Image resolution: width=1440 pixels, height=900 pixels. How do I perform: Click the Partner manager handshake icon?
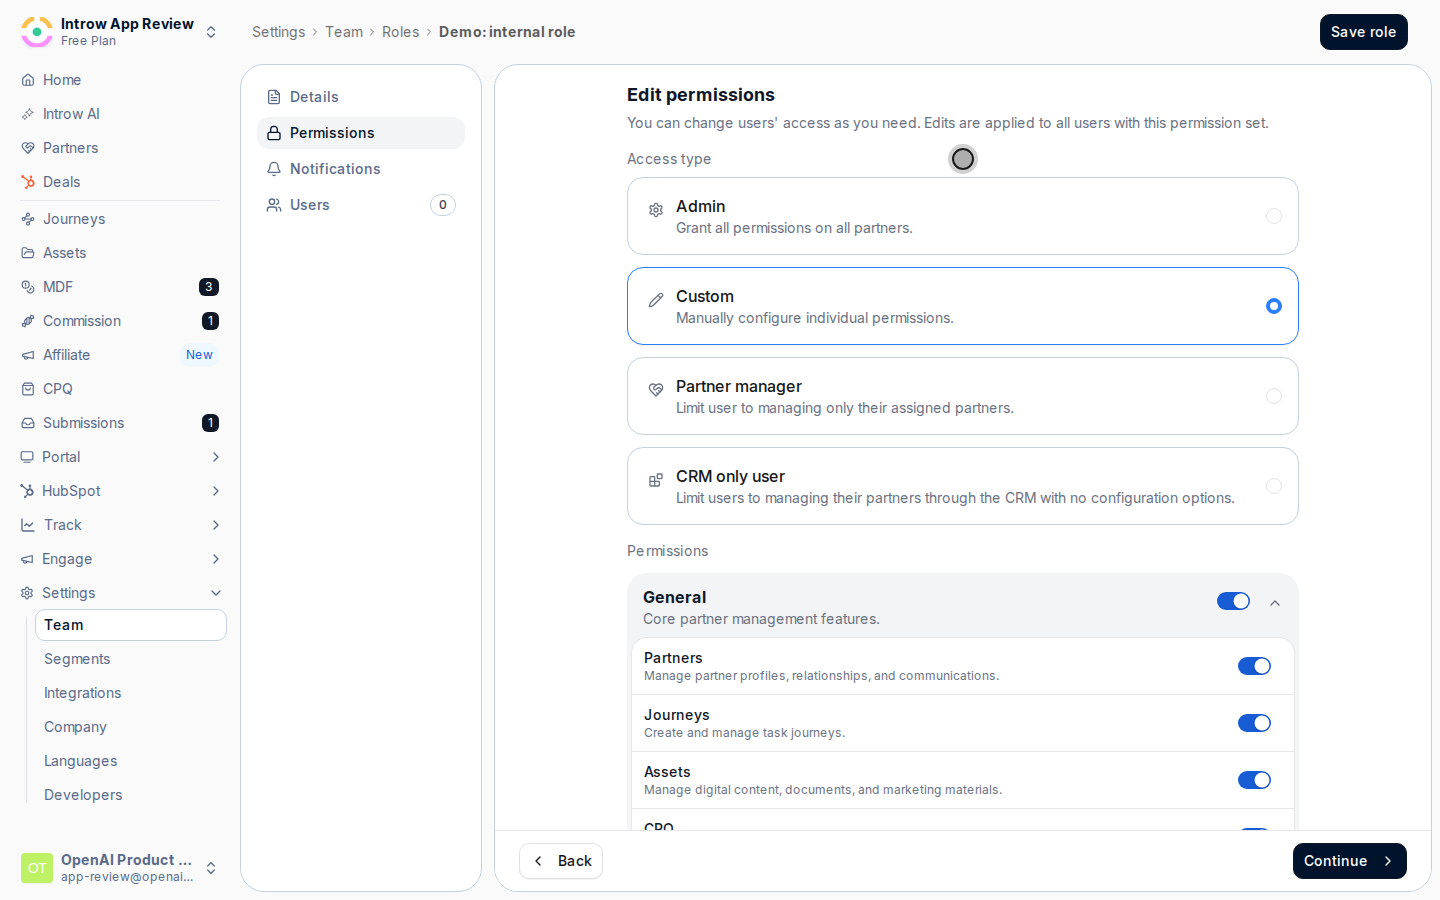click(x=656, y=390)
